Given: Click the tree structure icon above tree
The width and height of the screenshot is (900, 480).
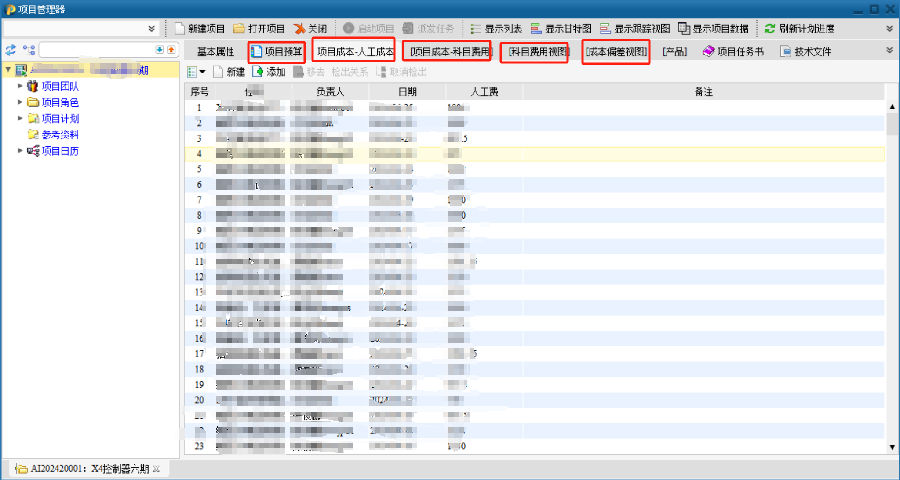Looking at the screenshot, I should click(x=29, y=50).
